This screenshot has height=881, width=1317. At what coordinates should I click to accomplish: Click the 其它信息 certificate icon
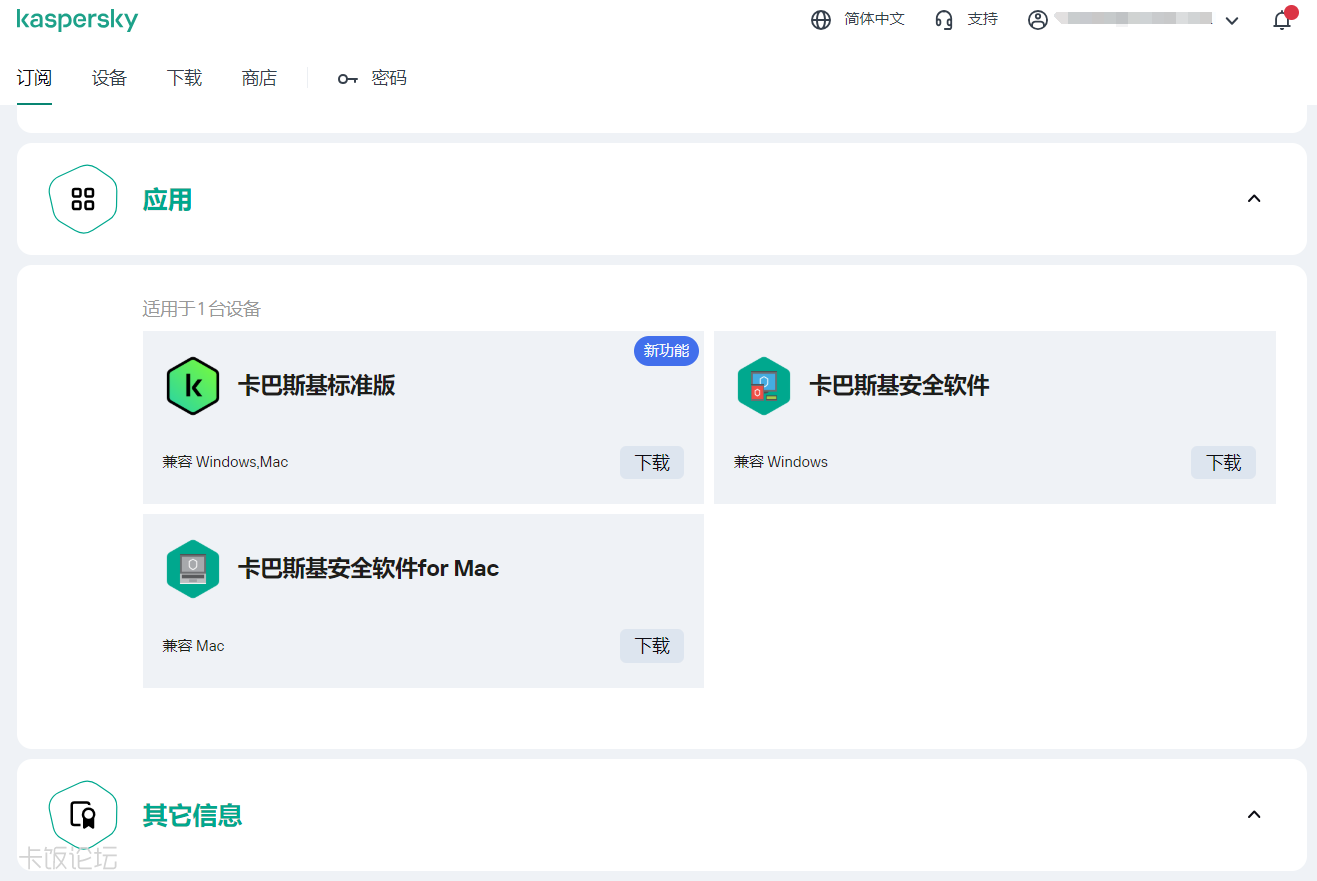tap(83, 814)
